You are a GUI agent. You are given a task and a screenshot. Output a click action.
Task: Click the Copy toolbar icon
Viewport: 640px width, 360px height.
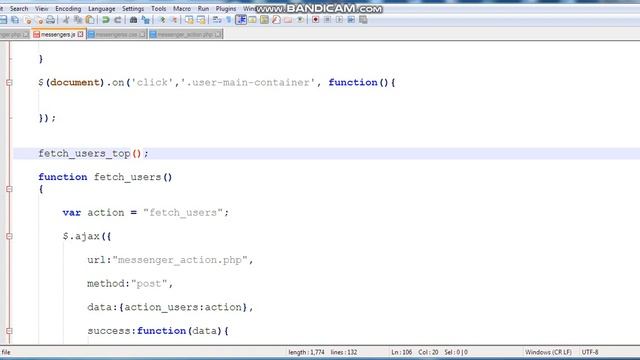coord(78,20)
